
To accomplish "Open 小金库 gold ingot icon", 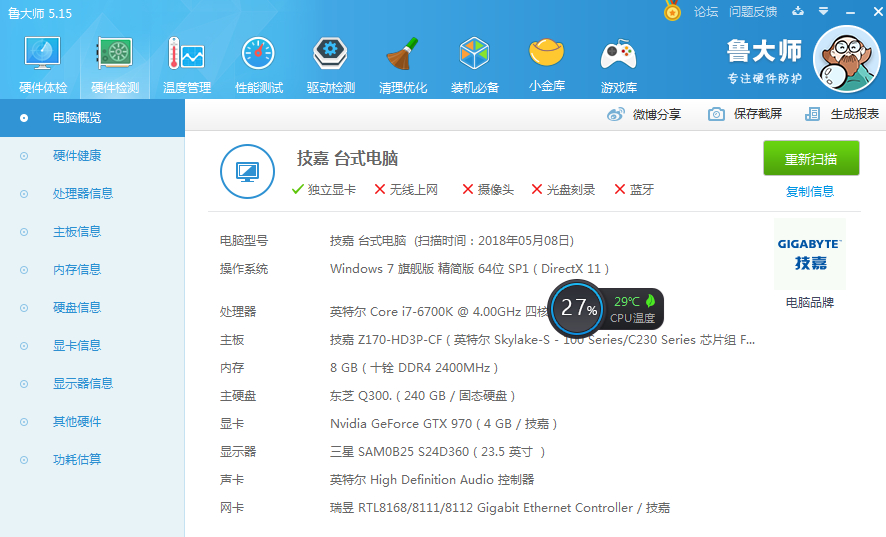I will (546, 64).
